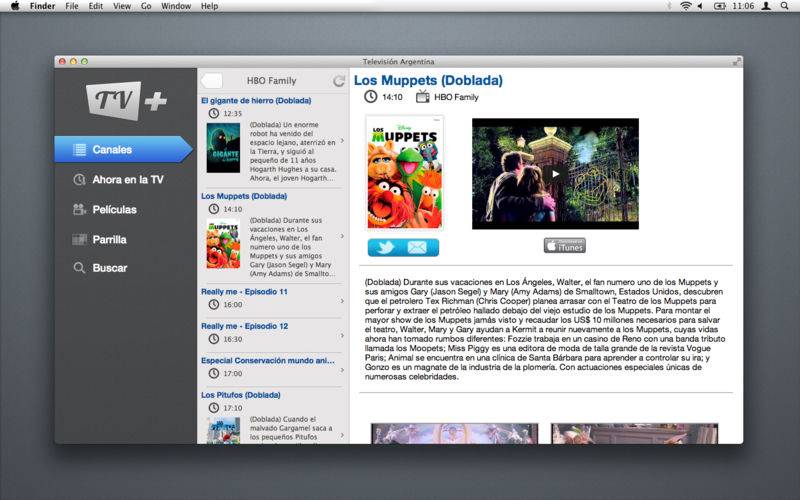The image size is (800, 500).
Task: Click the TV icon beside HBO Family
Action: click(422, 96)
